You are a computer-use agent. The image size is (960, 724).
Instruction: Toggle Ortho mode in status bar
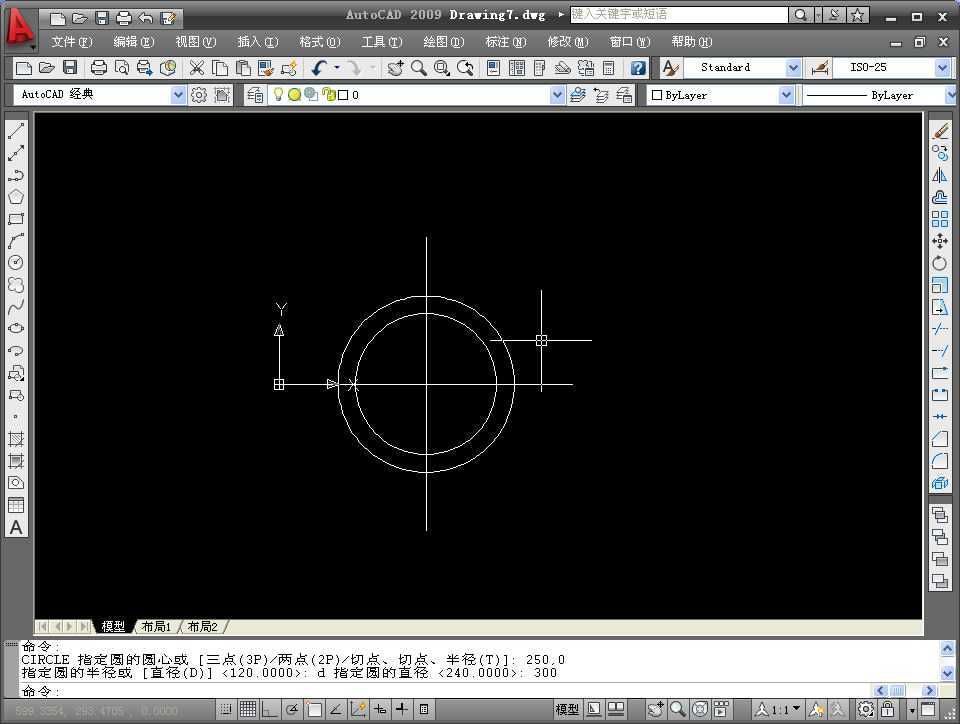[269, 709]
